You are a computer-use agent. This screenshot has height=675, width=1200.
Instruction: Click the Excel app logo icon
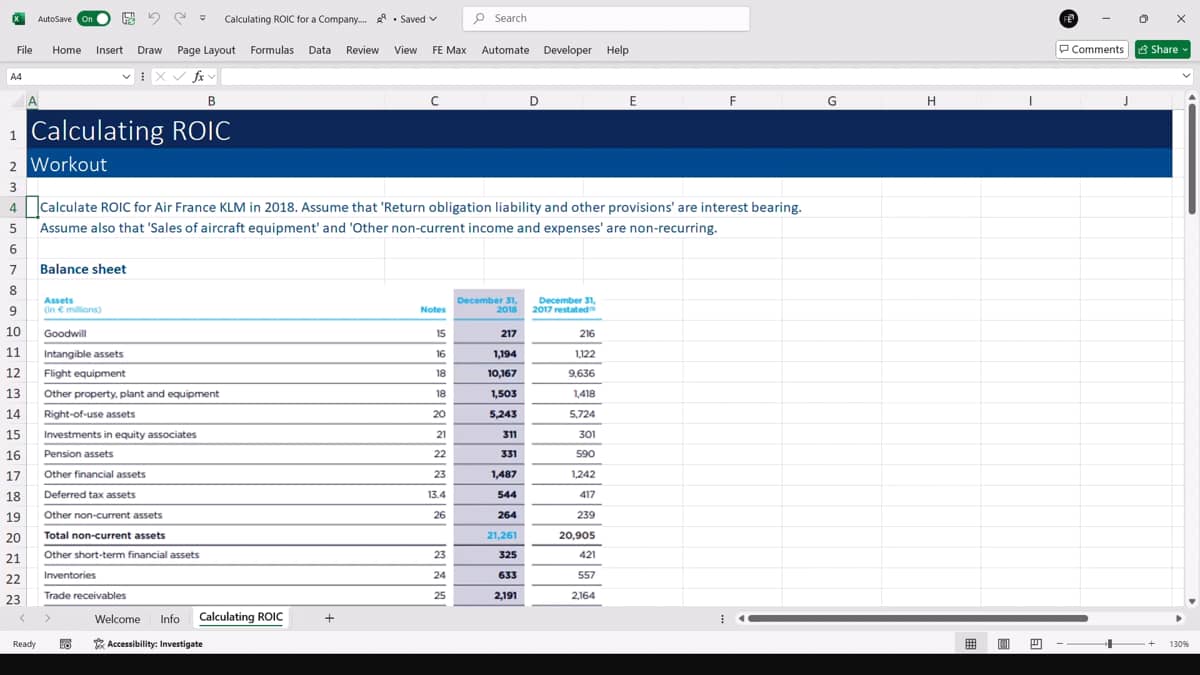(x=17, y=18)
